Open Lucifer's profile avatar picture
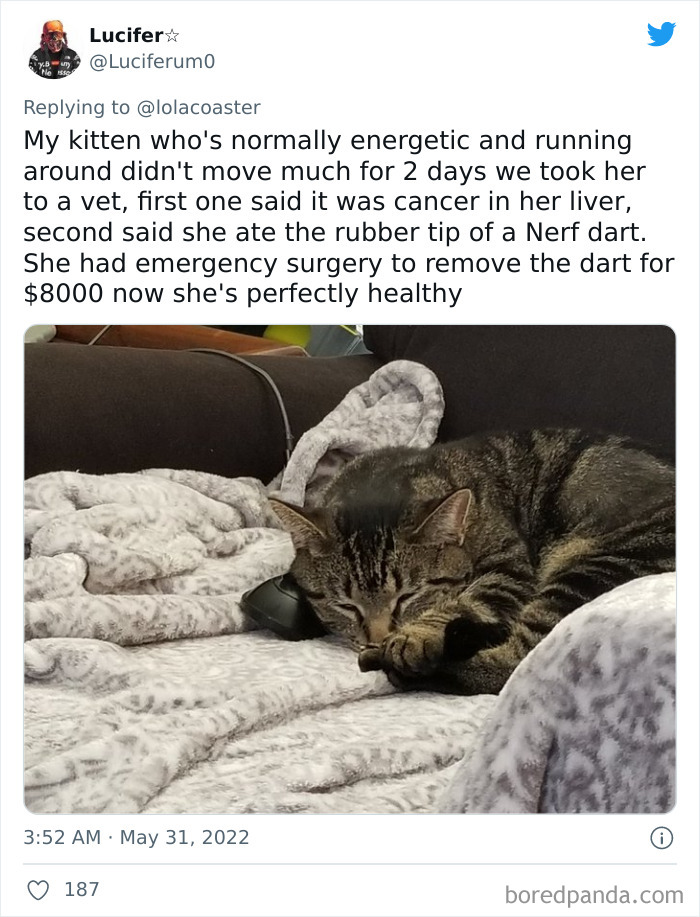This screenshot has width=700, height=917. tap(54, 49)
